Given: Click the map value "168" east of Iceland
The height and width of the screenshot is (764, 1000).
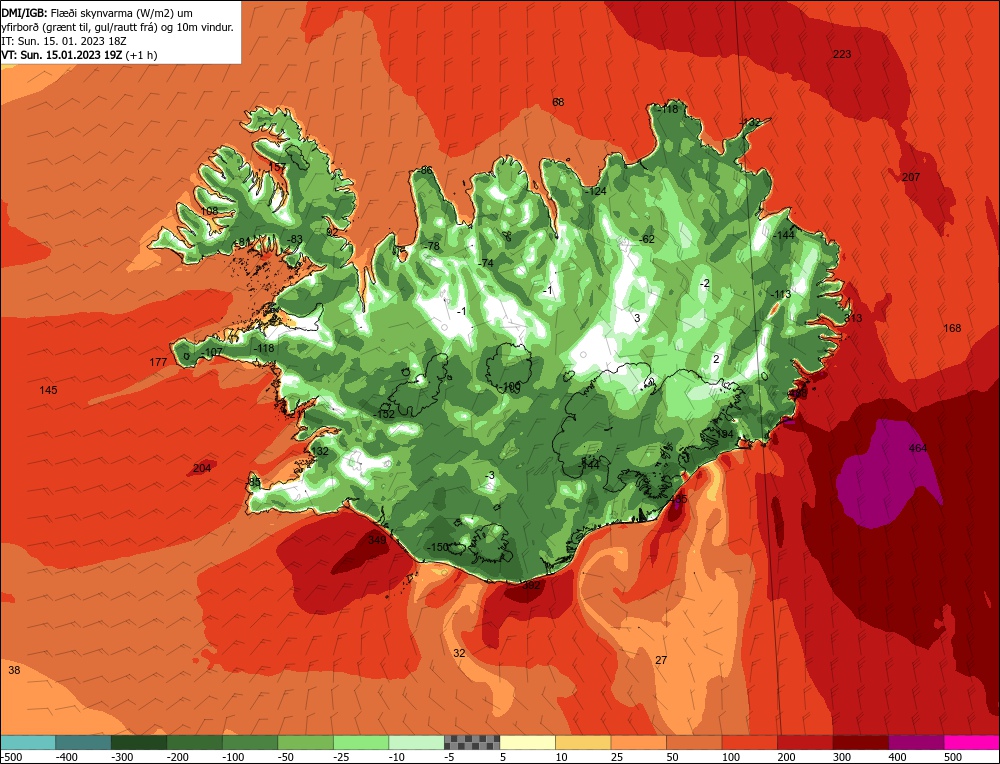Looking at the screenshot, I should click(x=952, y=328).
